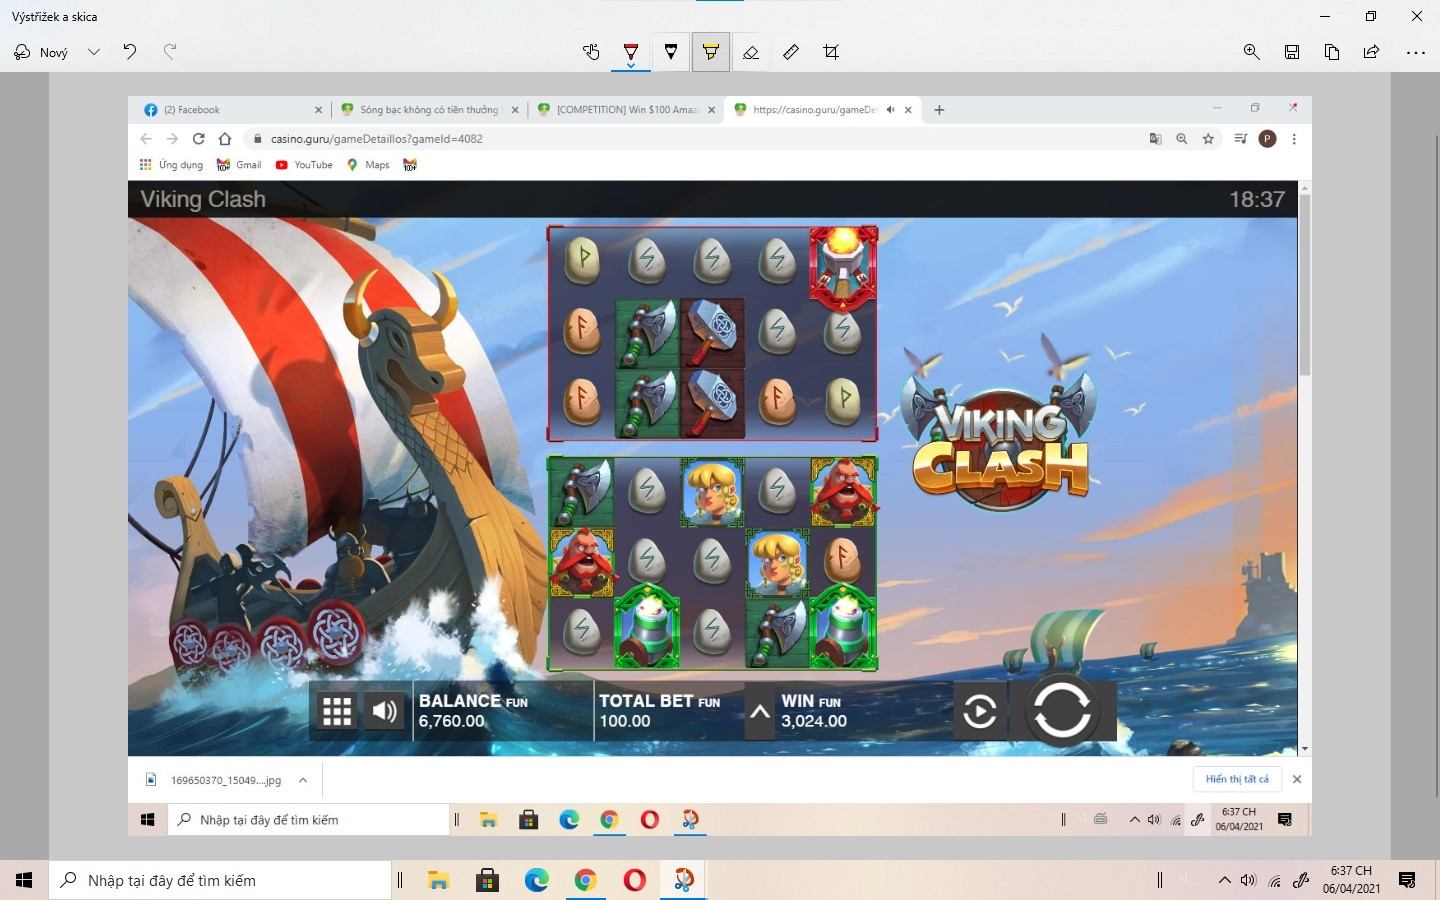
Task: Save the snip with the disk icon
Action: (1292, 52)
